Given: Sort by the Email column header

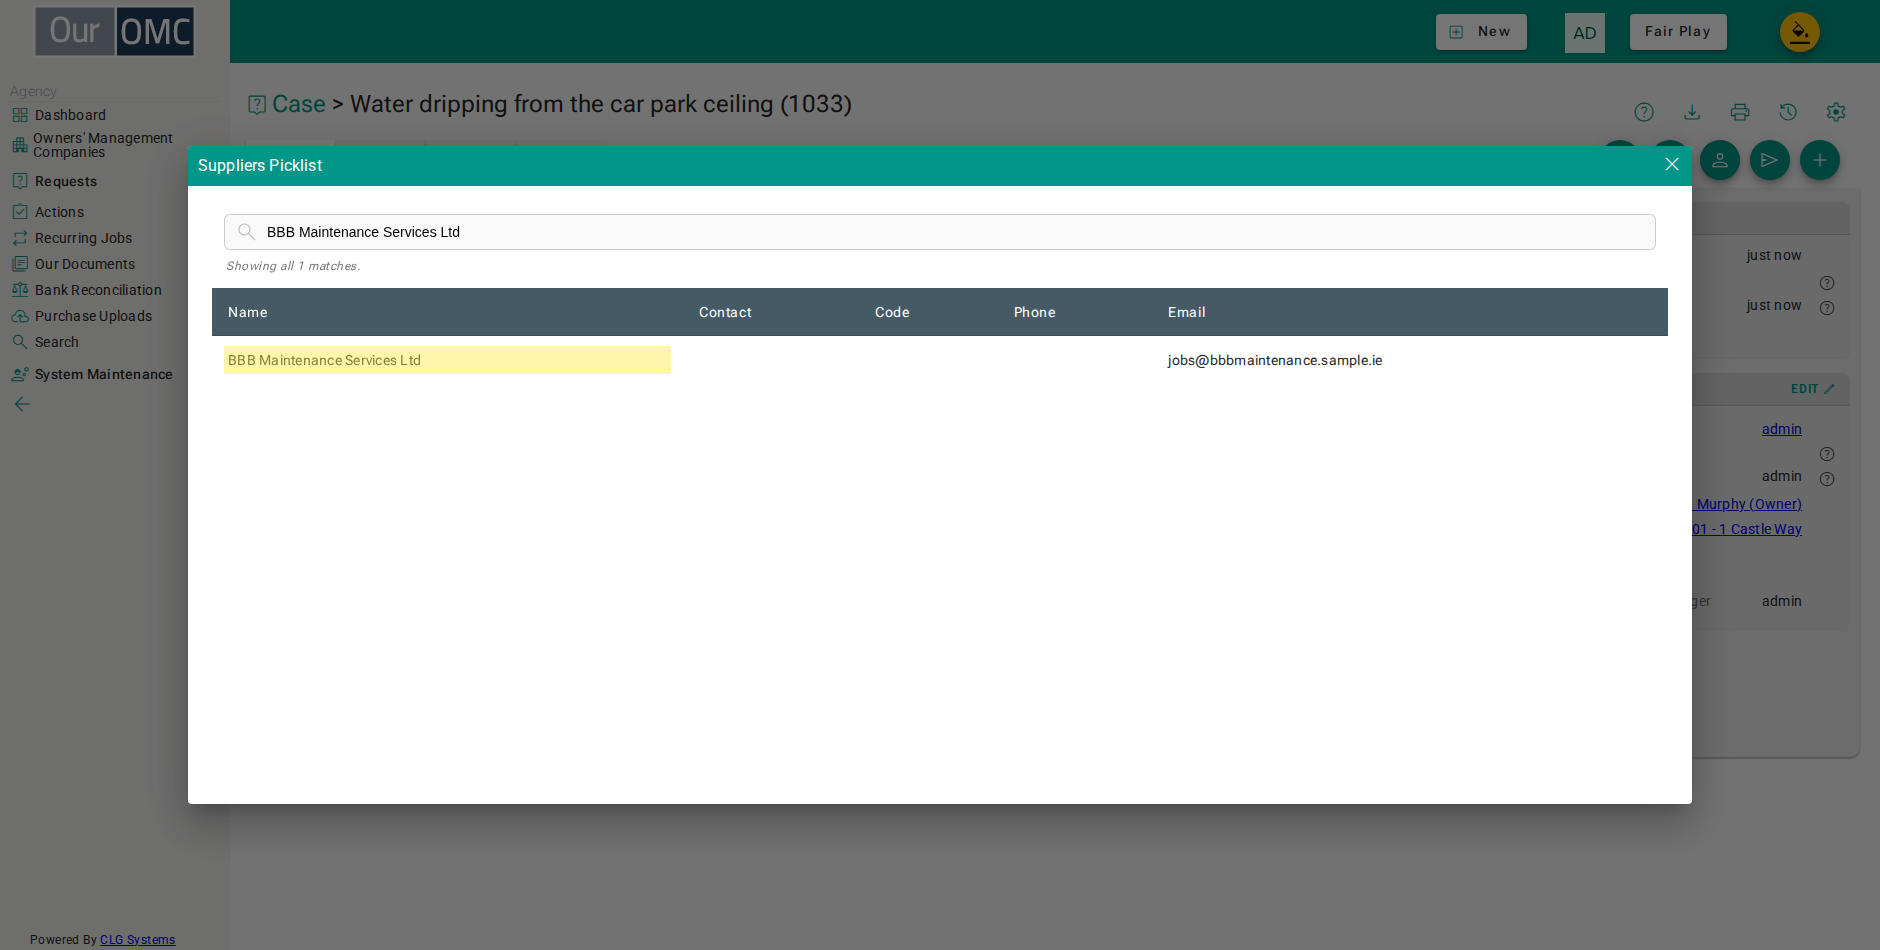Looking at the screenshot, I should [1186, 312].
